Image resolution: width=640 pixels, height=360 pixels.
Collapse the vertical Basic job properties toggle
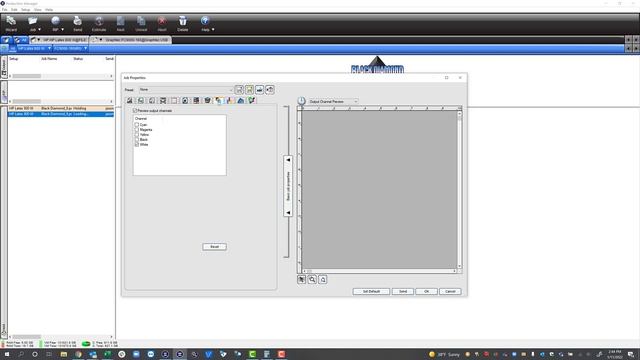pyautogui.click(x=288, y=186)
